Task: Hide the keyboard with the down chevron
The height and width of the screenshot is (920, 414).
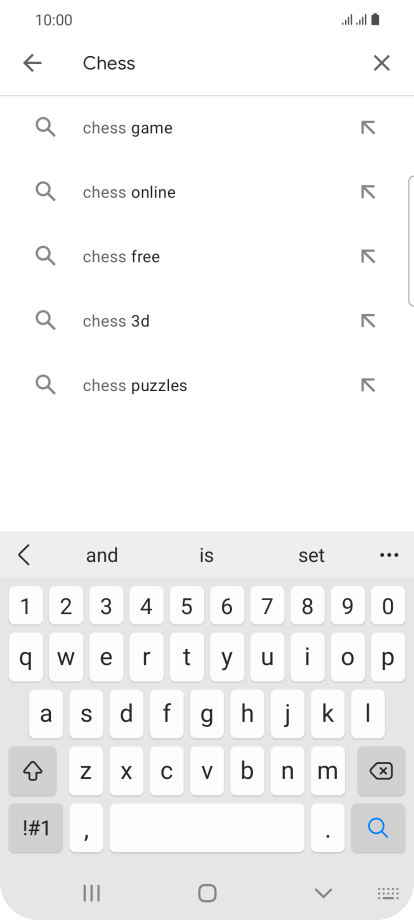Action: [x=323, y=893]
